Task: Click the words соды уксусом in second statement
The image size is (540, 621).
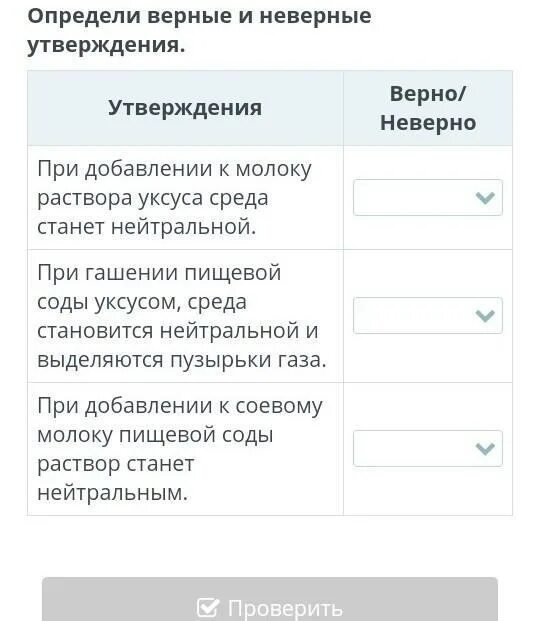Action: click(x=109, y=302)
